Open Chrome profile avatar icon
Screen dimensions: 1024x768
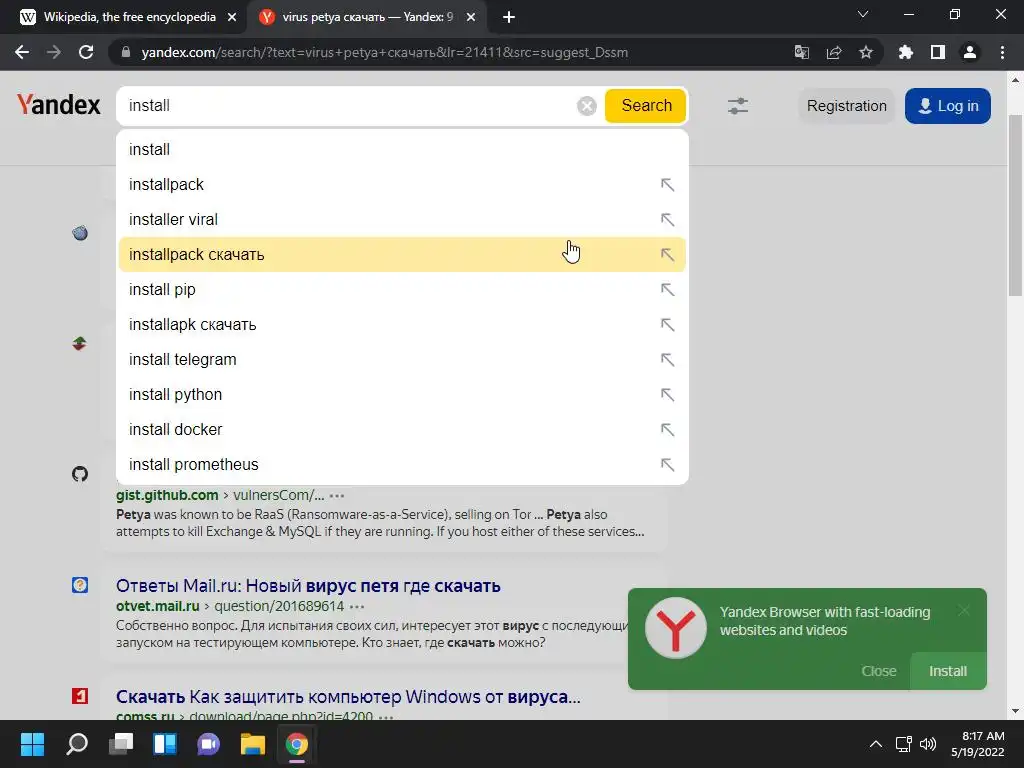tap(970, 52)
